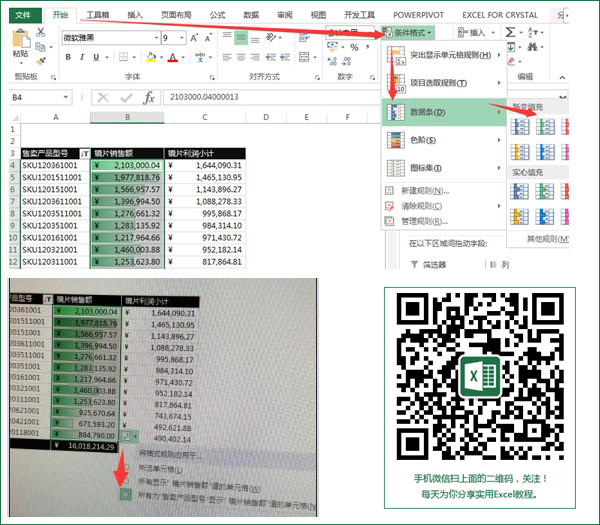Click the Italic formatting icon
The width and height of the screenshot is (600, 525).
pos(82,57)
